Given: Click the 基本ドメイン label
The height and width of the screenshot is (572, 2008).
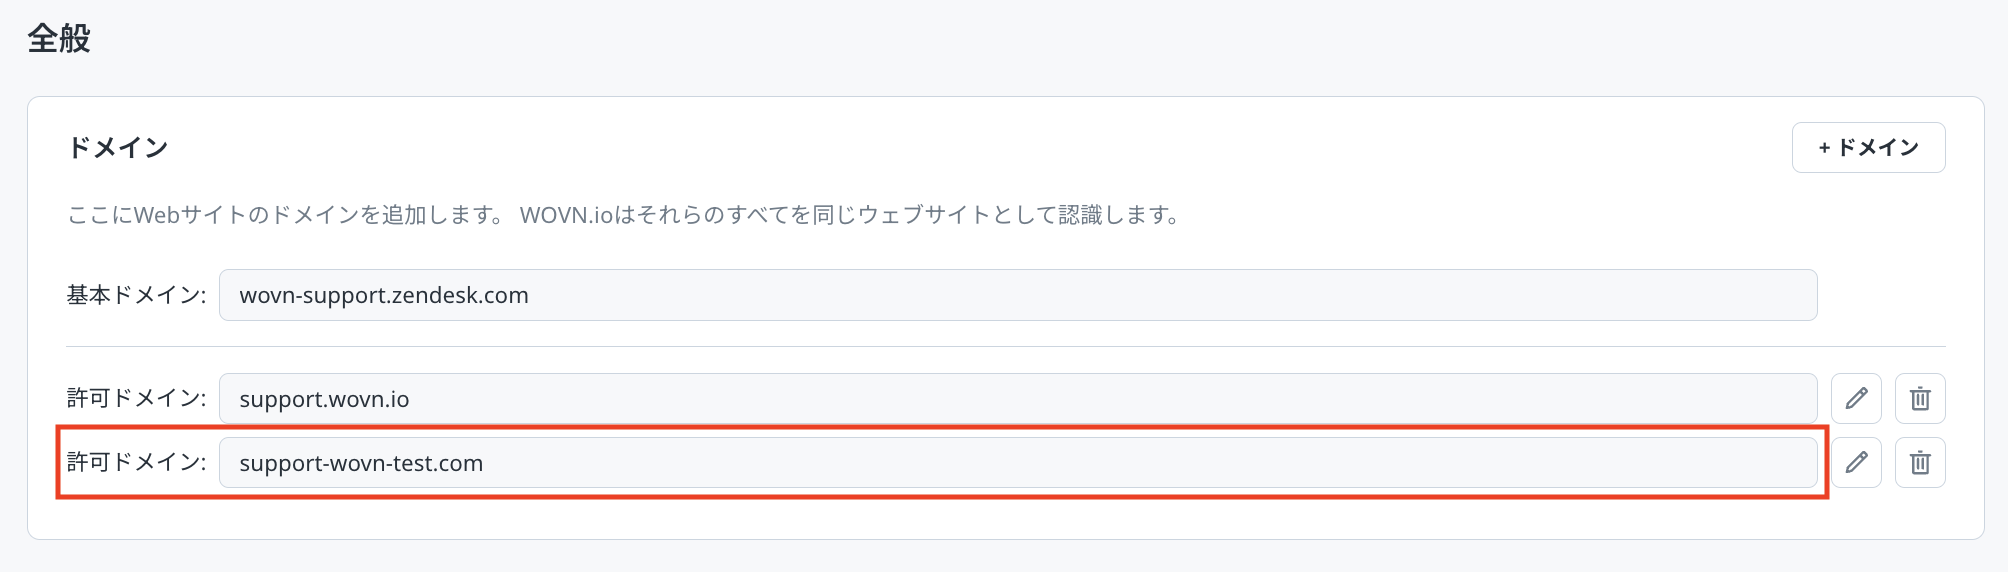Looking at the screenshot, I should click(136, 295).
